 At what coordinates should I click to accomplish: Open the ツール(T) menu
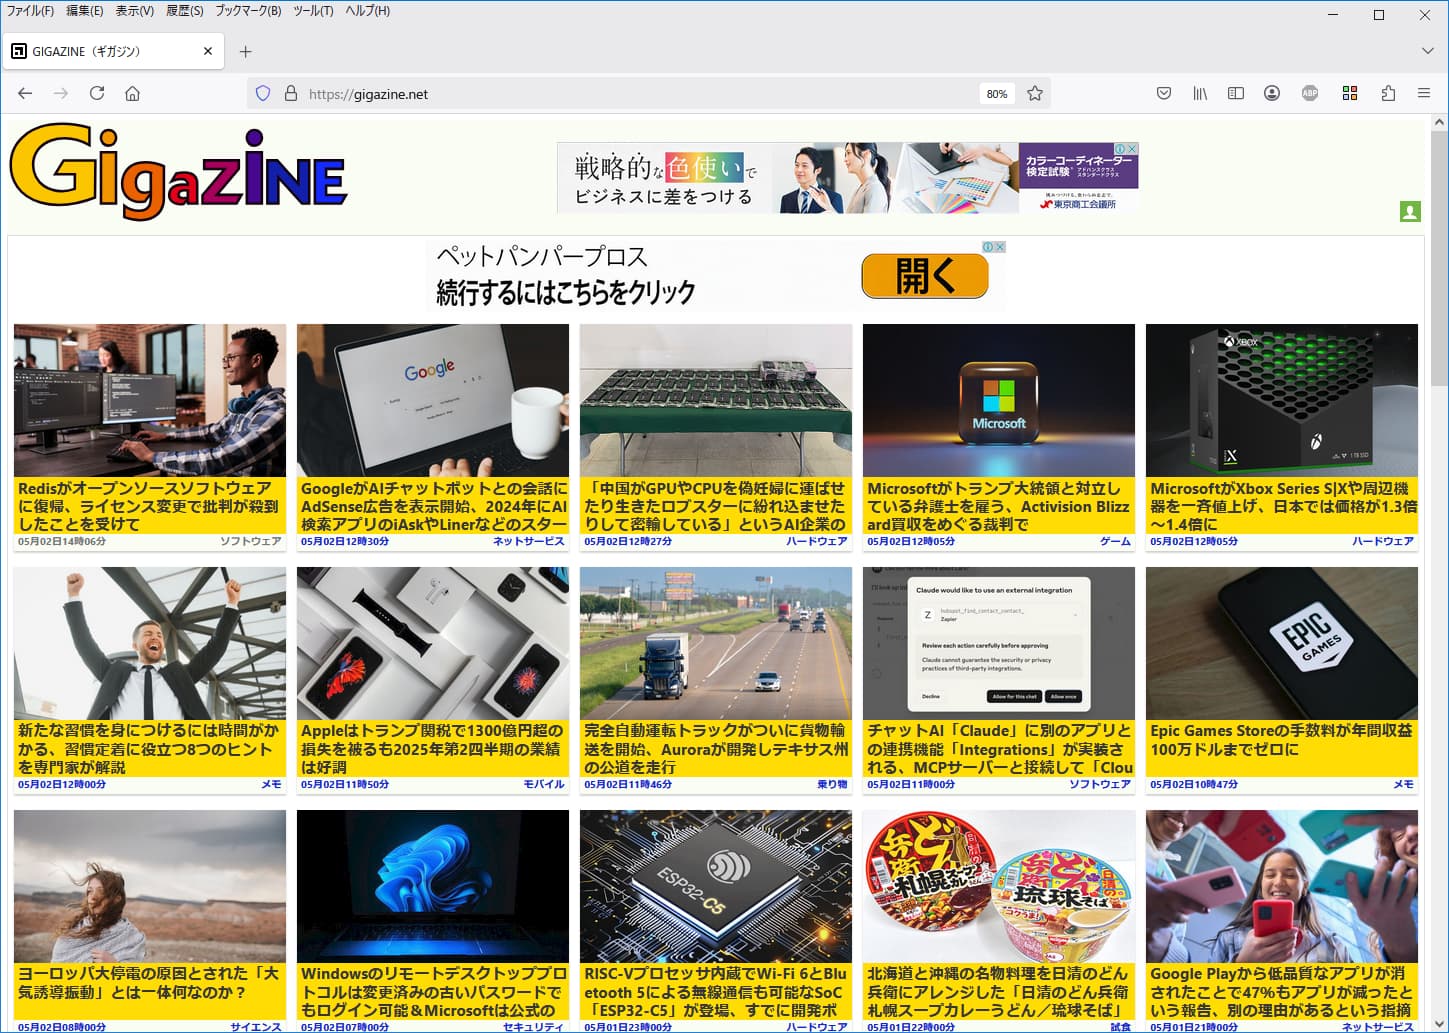313,11
